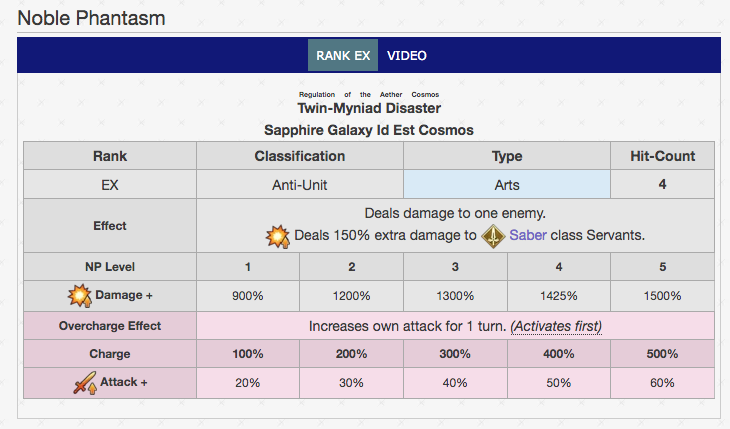Image resolution: width=730 pixels, height=429 pixels.
Task: Click the Saber class icon
Action: [492, 237]
